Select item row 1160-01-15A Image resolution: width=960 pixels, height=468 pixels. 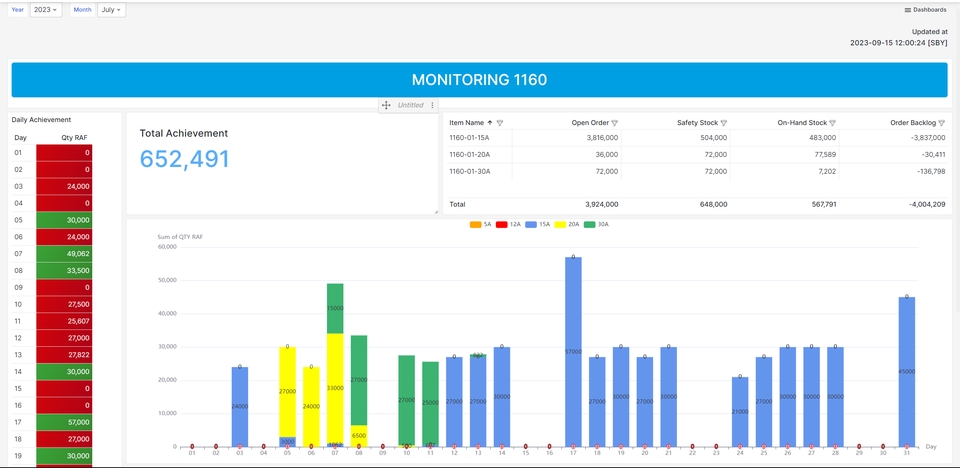click(697, 138)
